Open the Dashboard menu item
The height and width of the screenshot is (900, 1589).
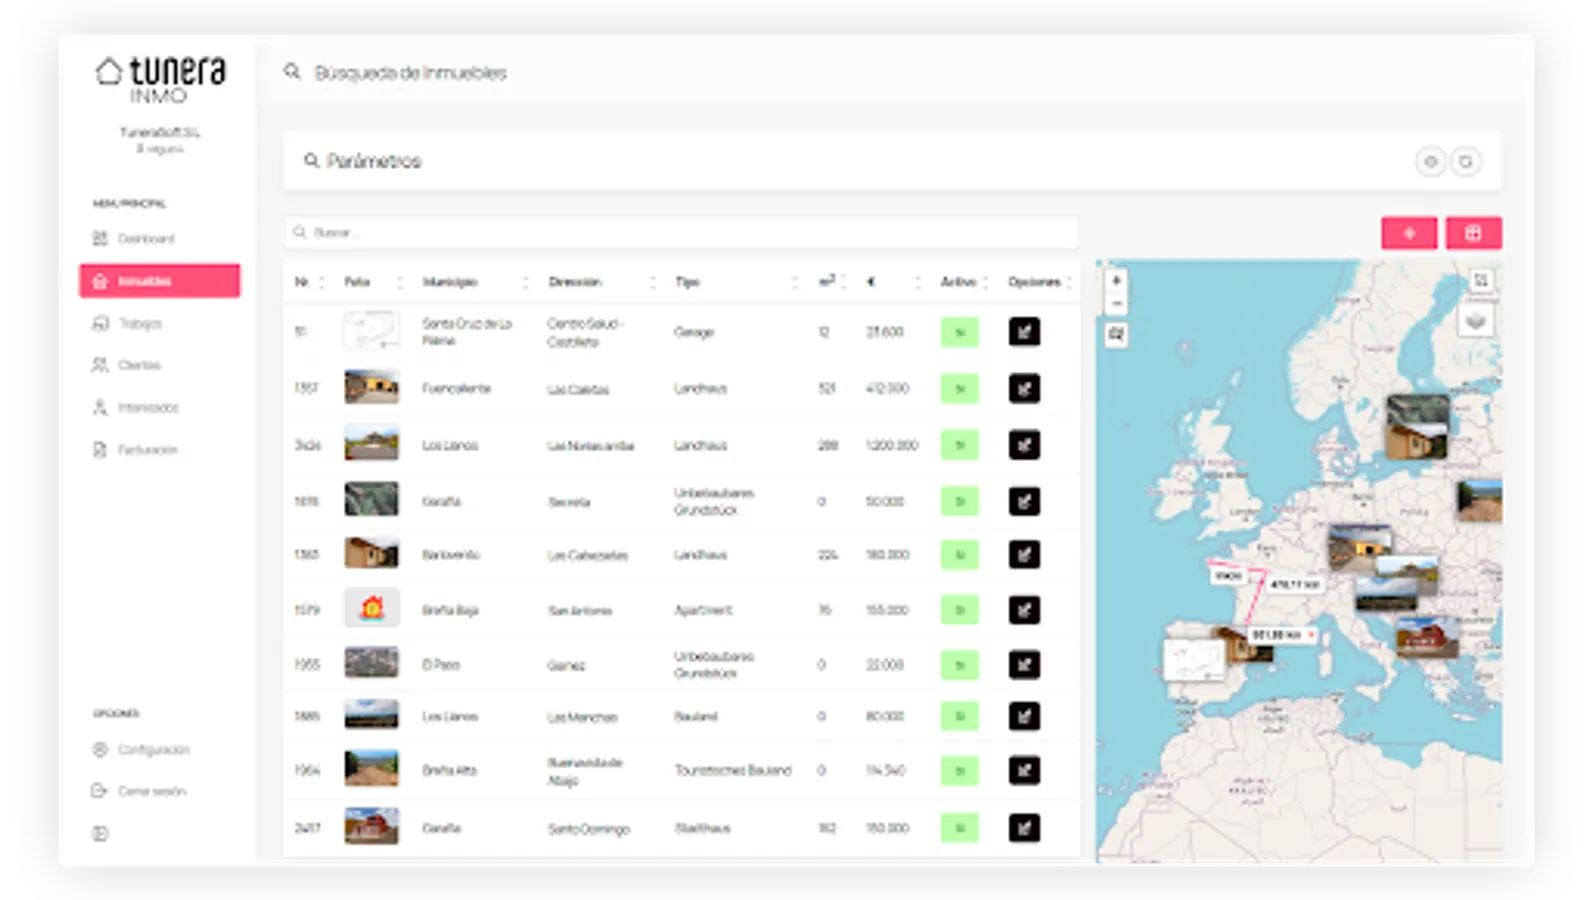[134, 239]
